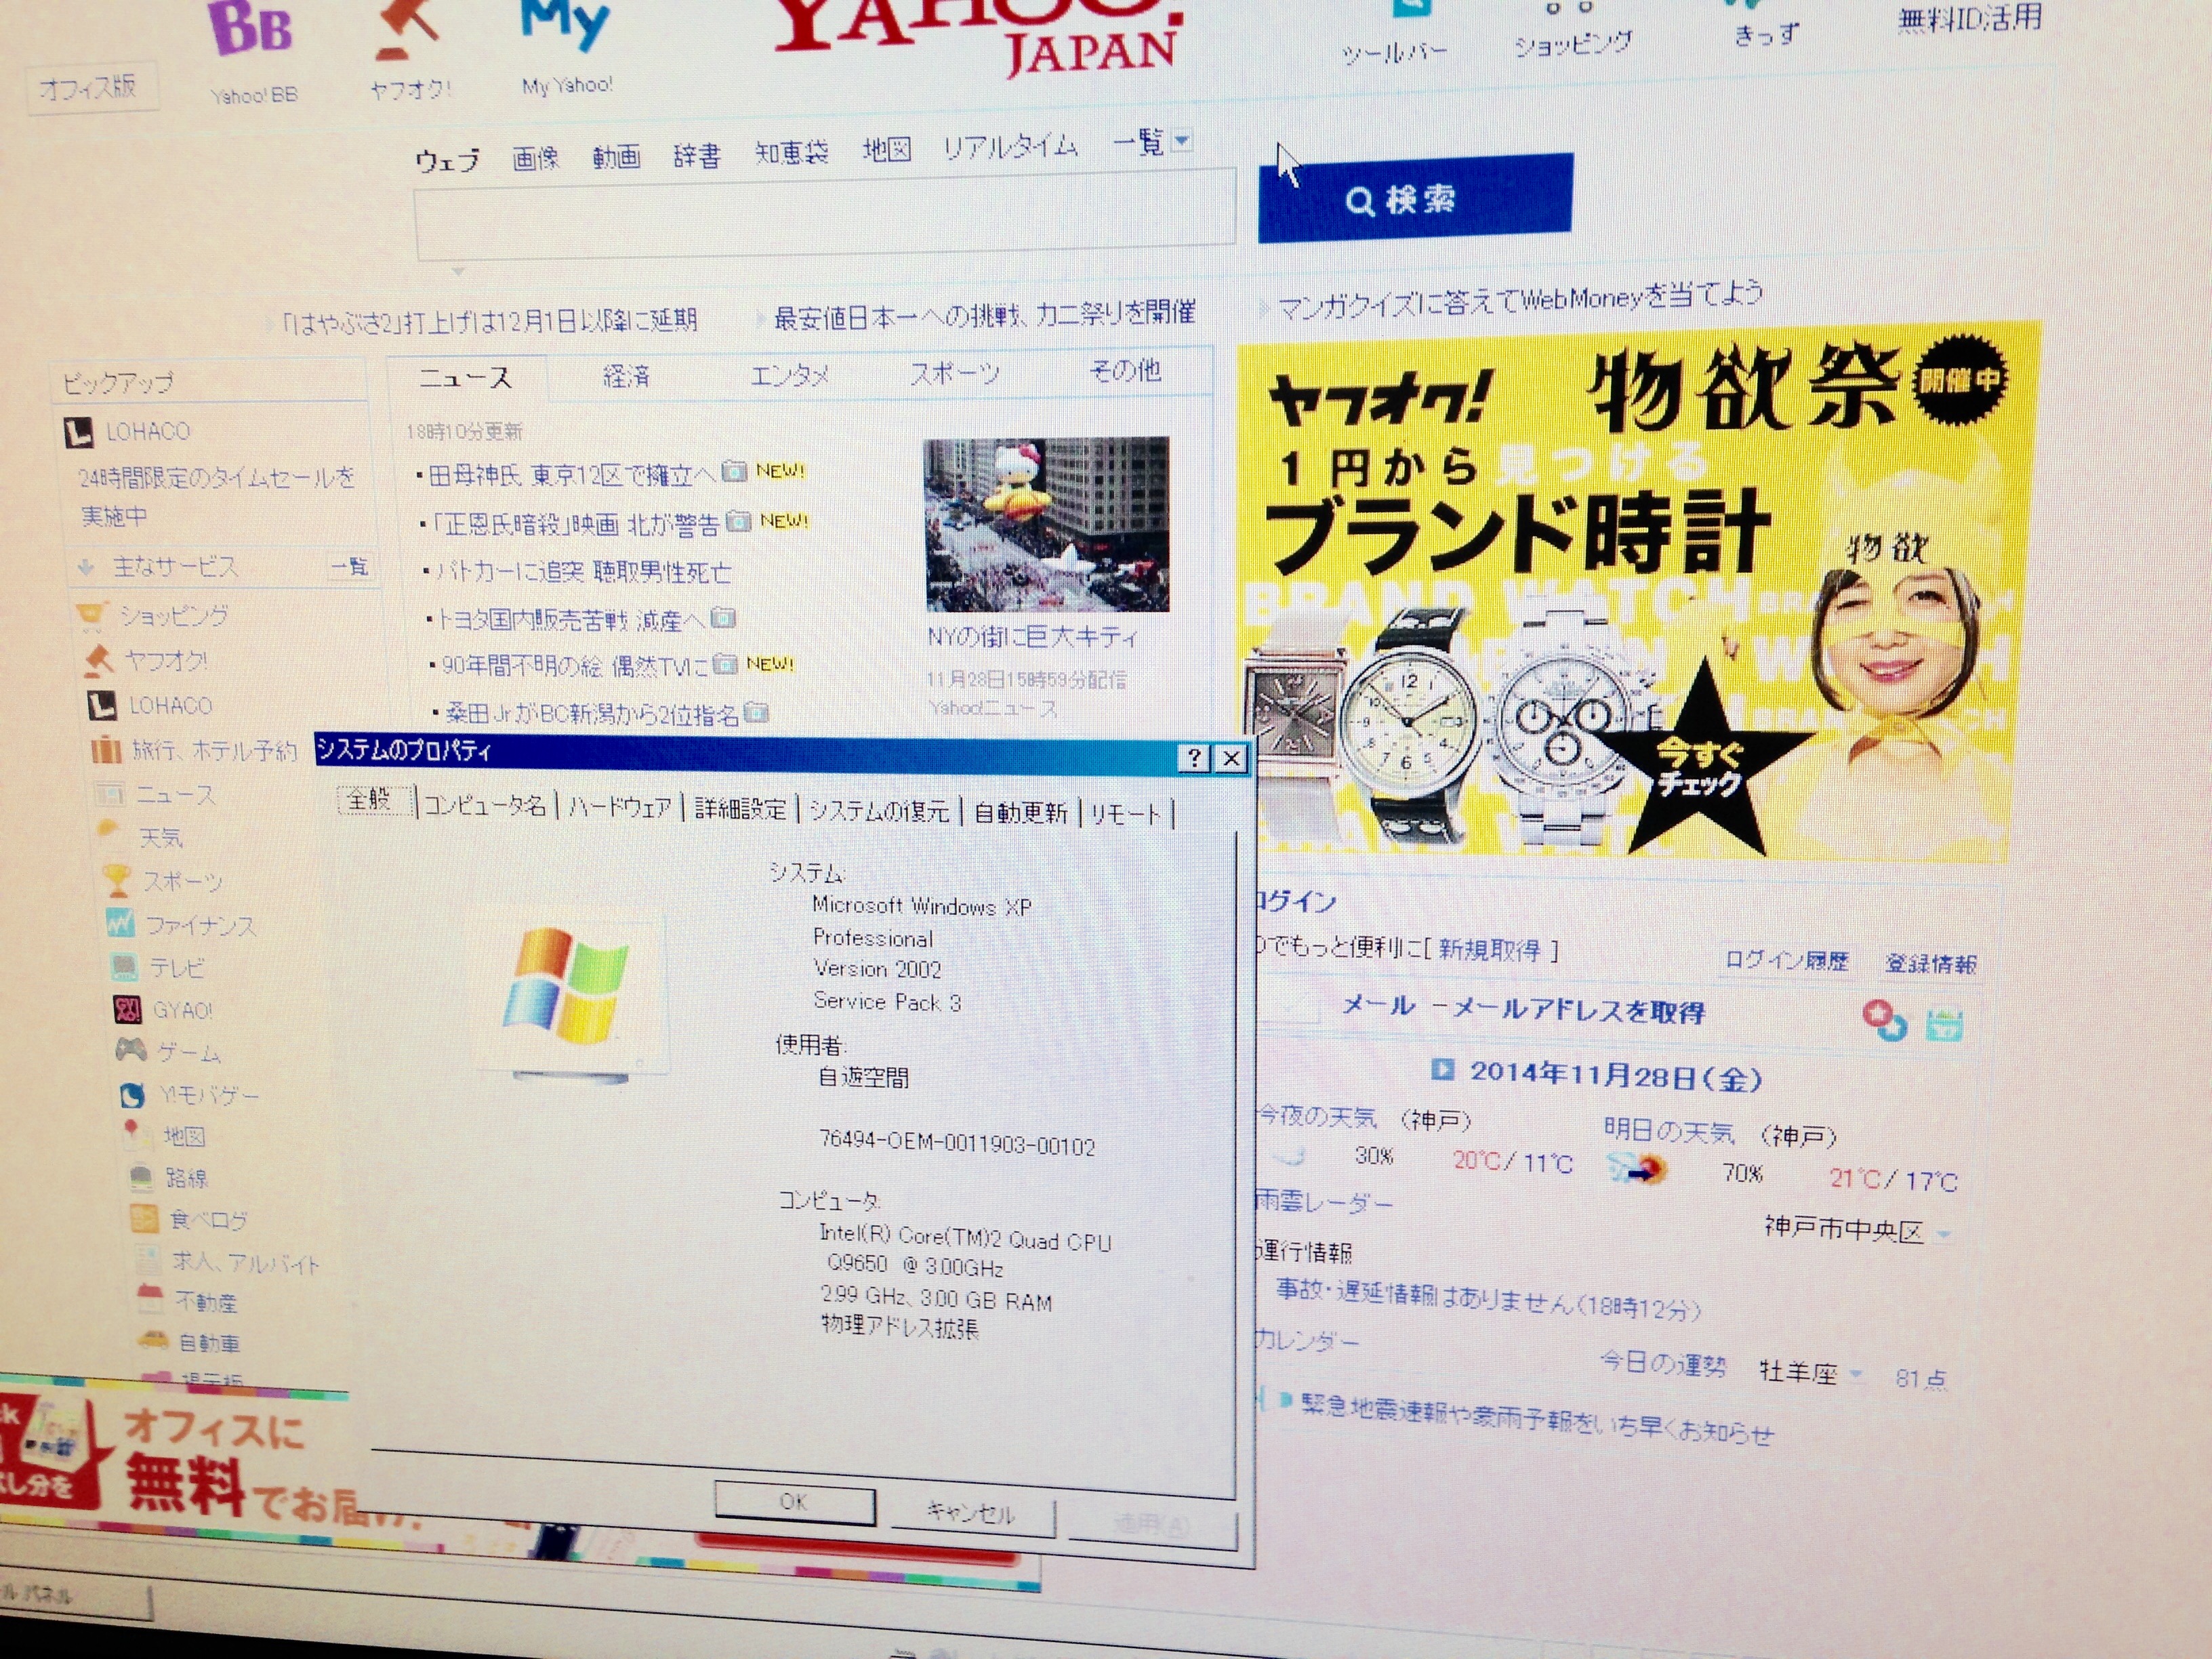The width and height of the screenshot is (2212, 1659).
Task: Click the Y!モバゲー icon
Action: [x=132, y=1095]
